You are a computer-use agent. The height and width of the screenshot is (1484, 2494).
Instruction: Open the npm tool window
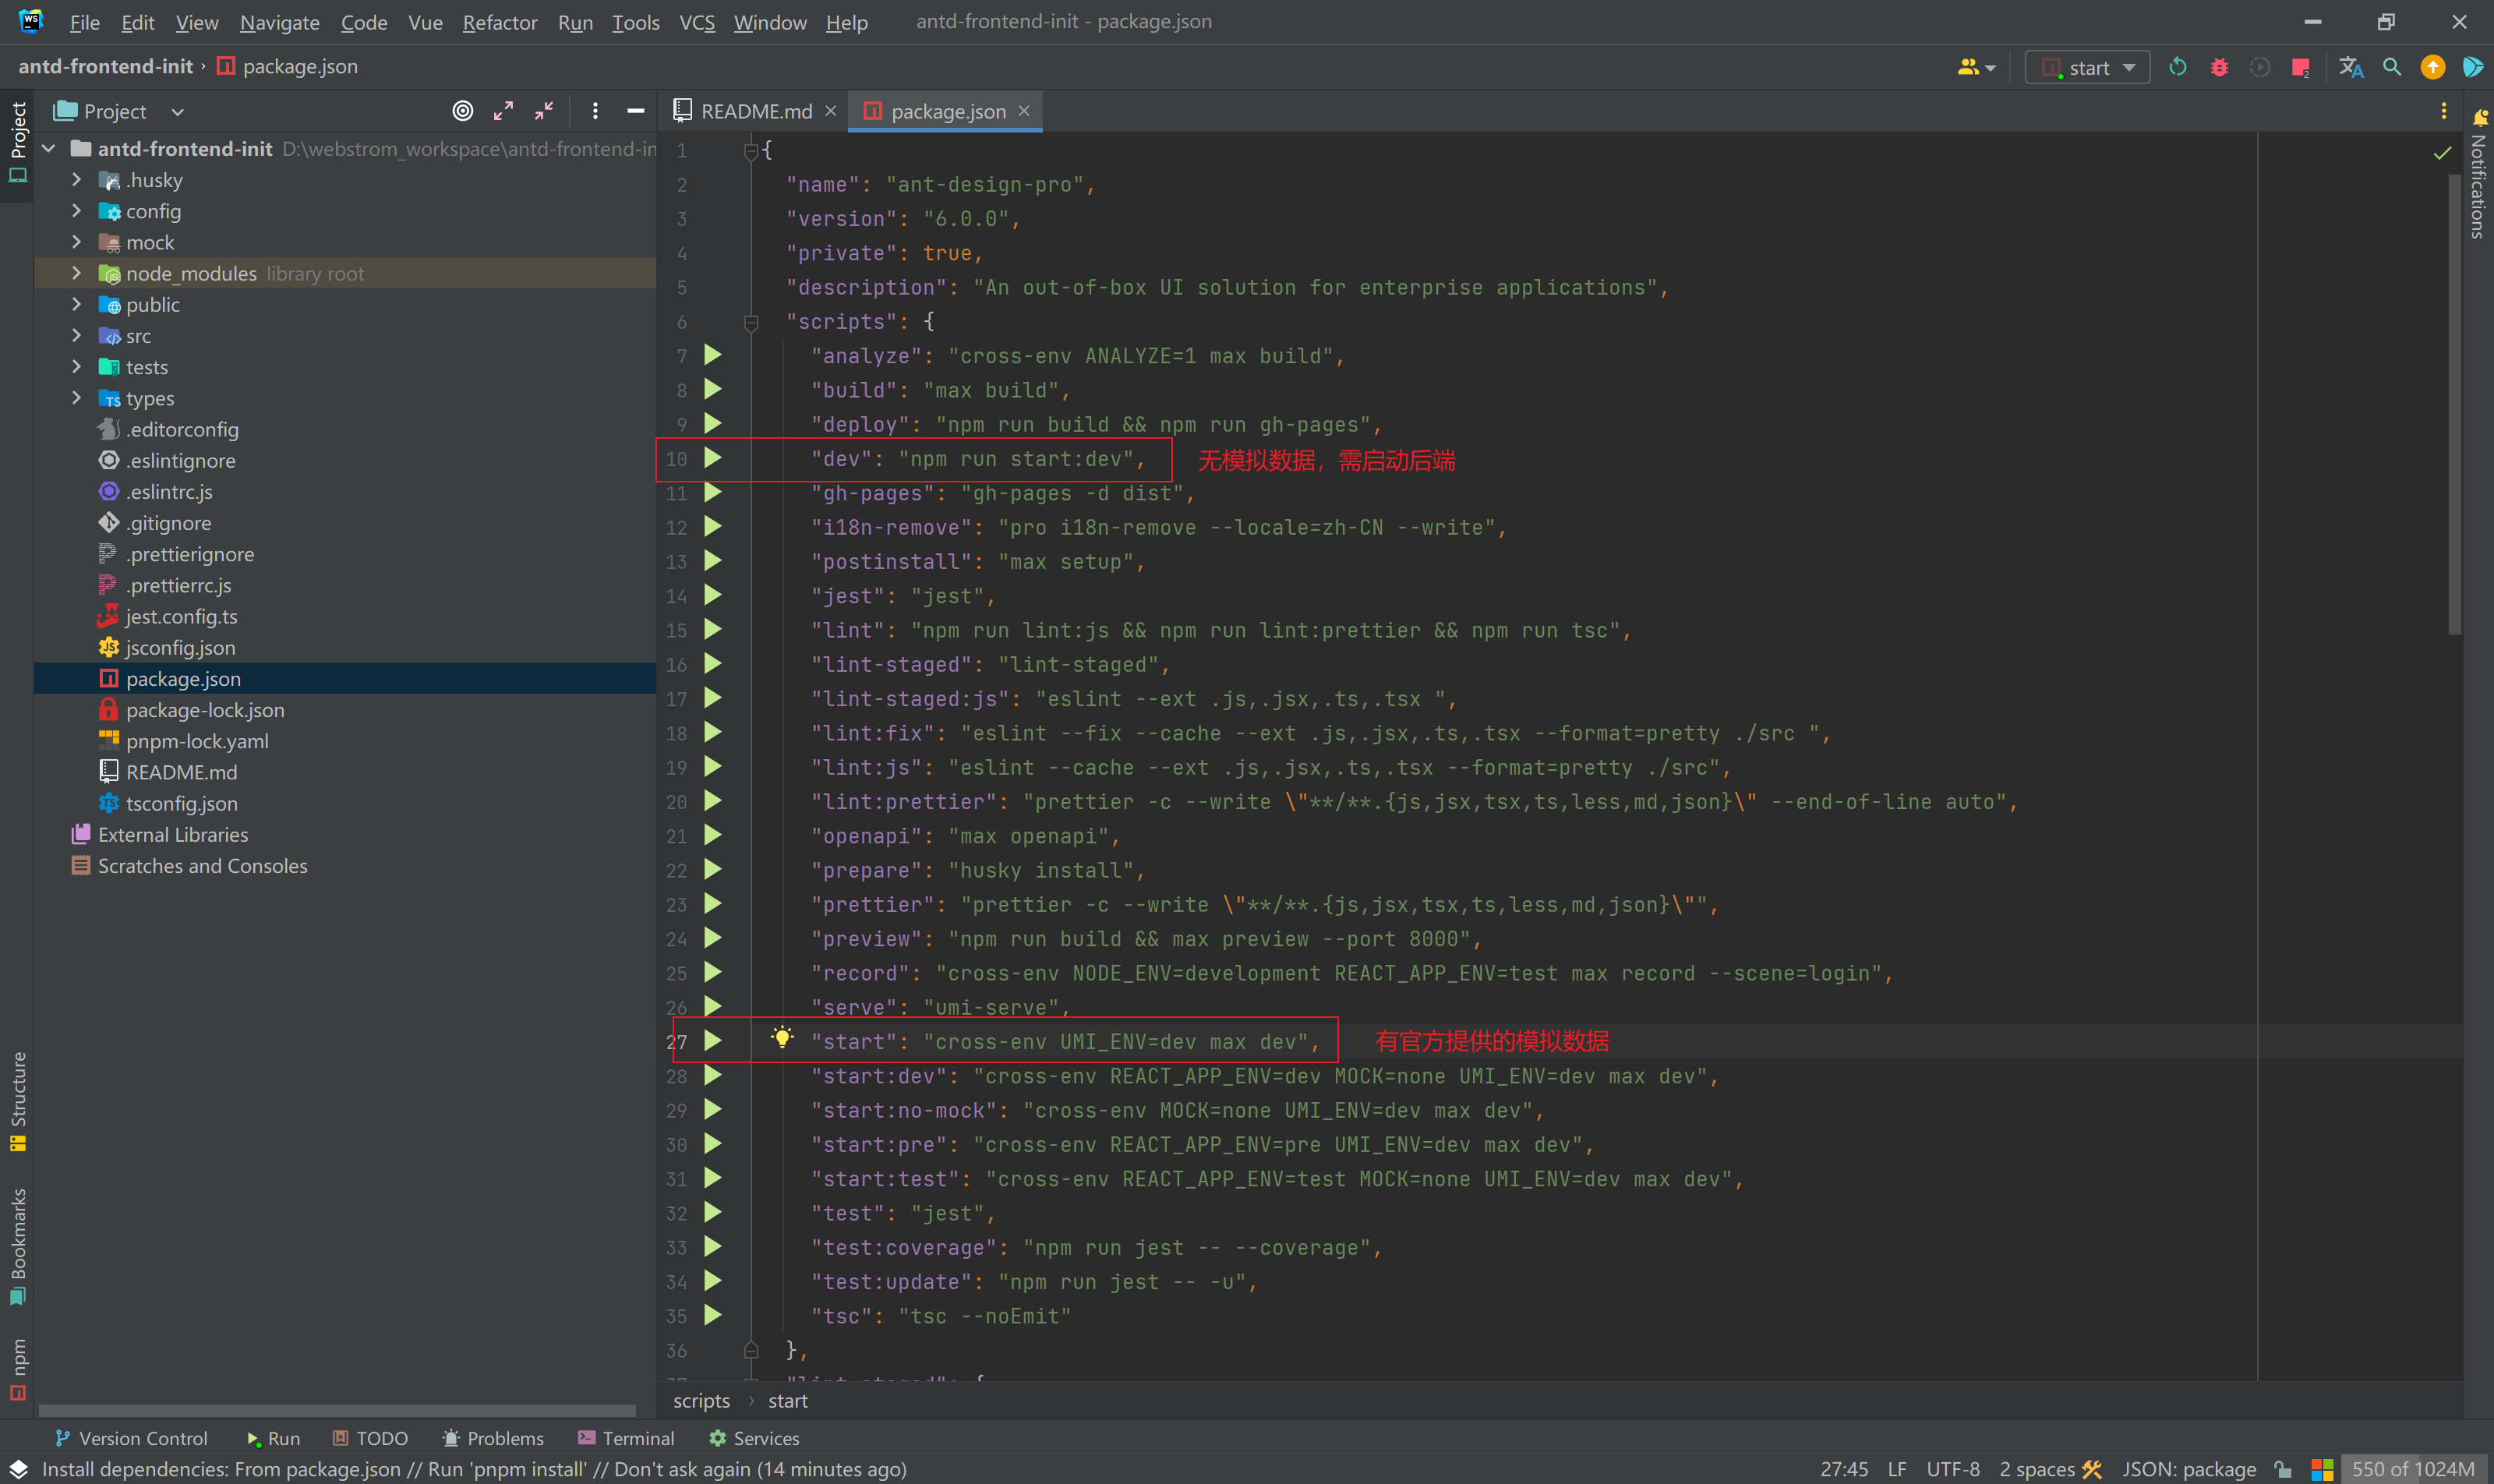point(18,1369)
